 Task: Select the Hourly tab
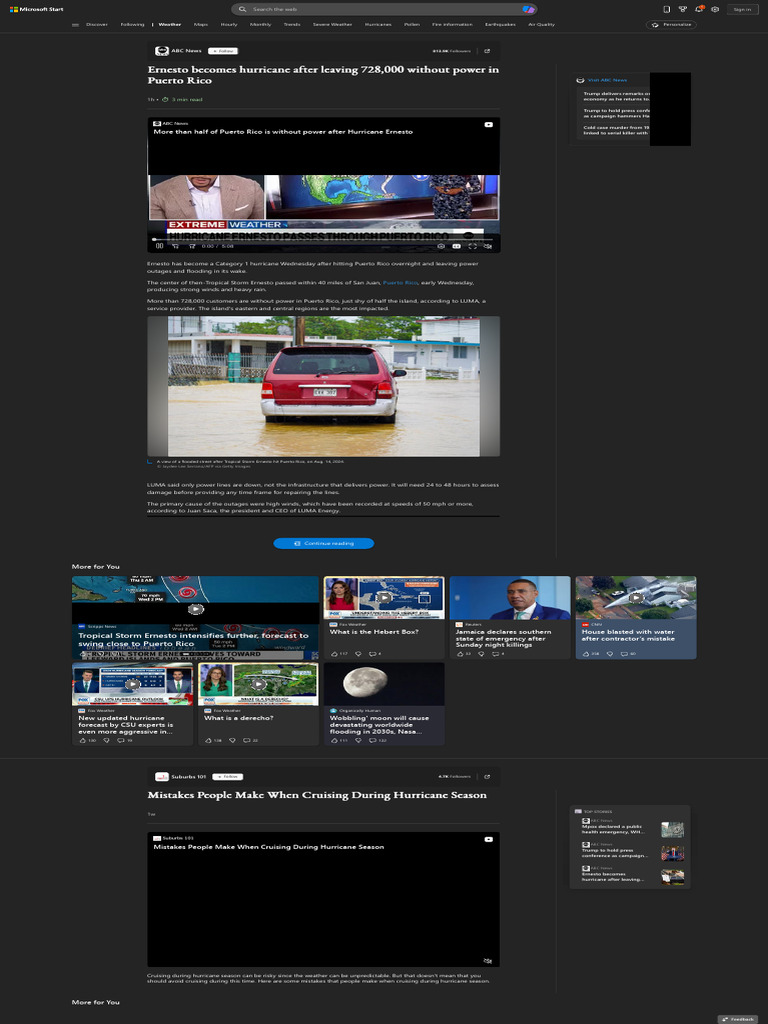229,25
